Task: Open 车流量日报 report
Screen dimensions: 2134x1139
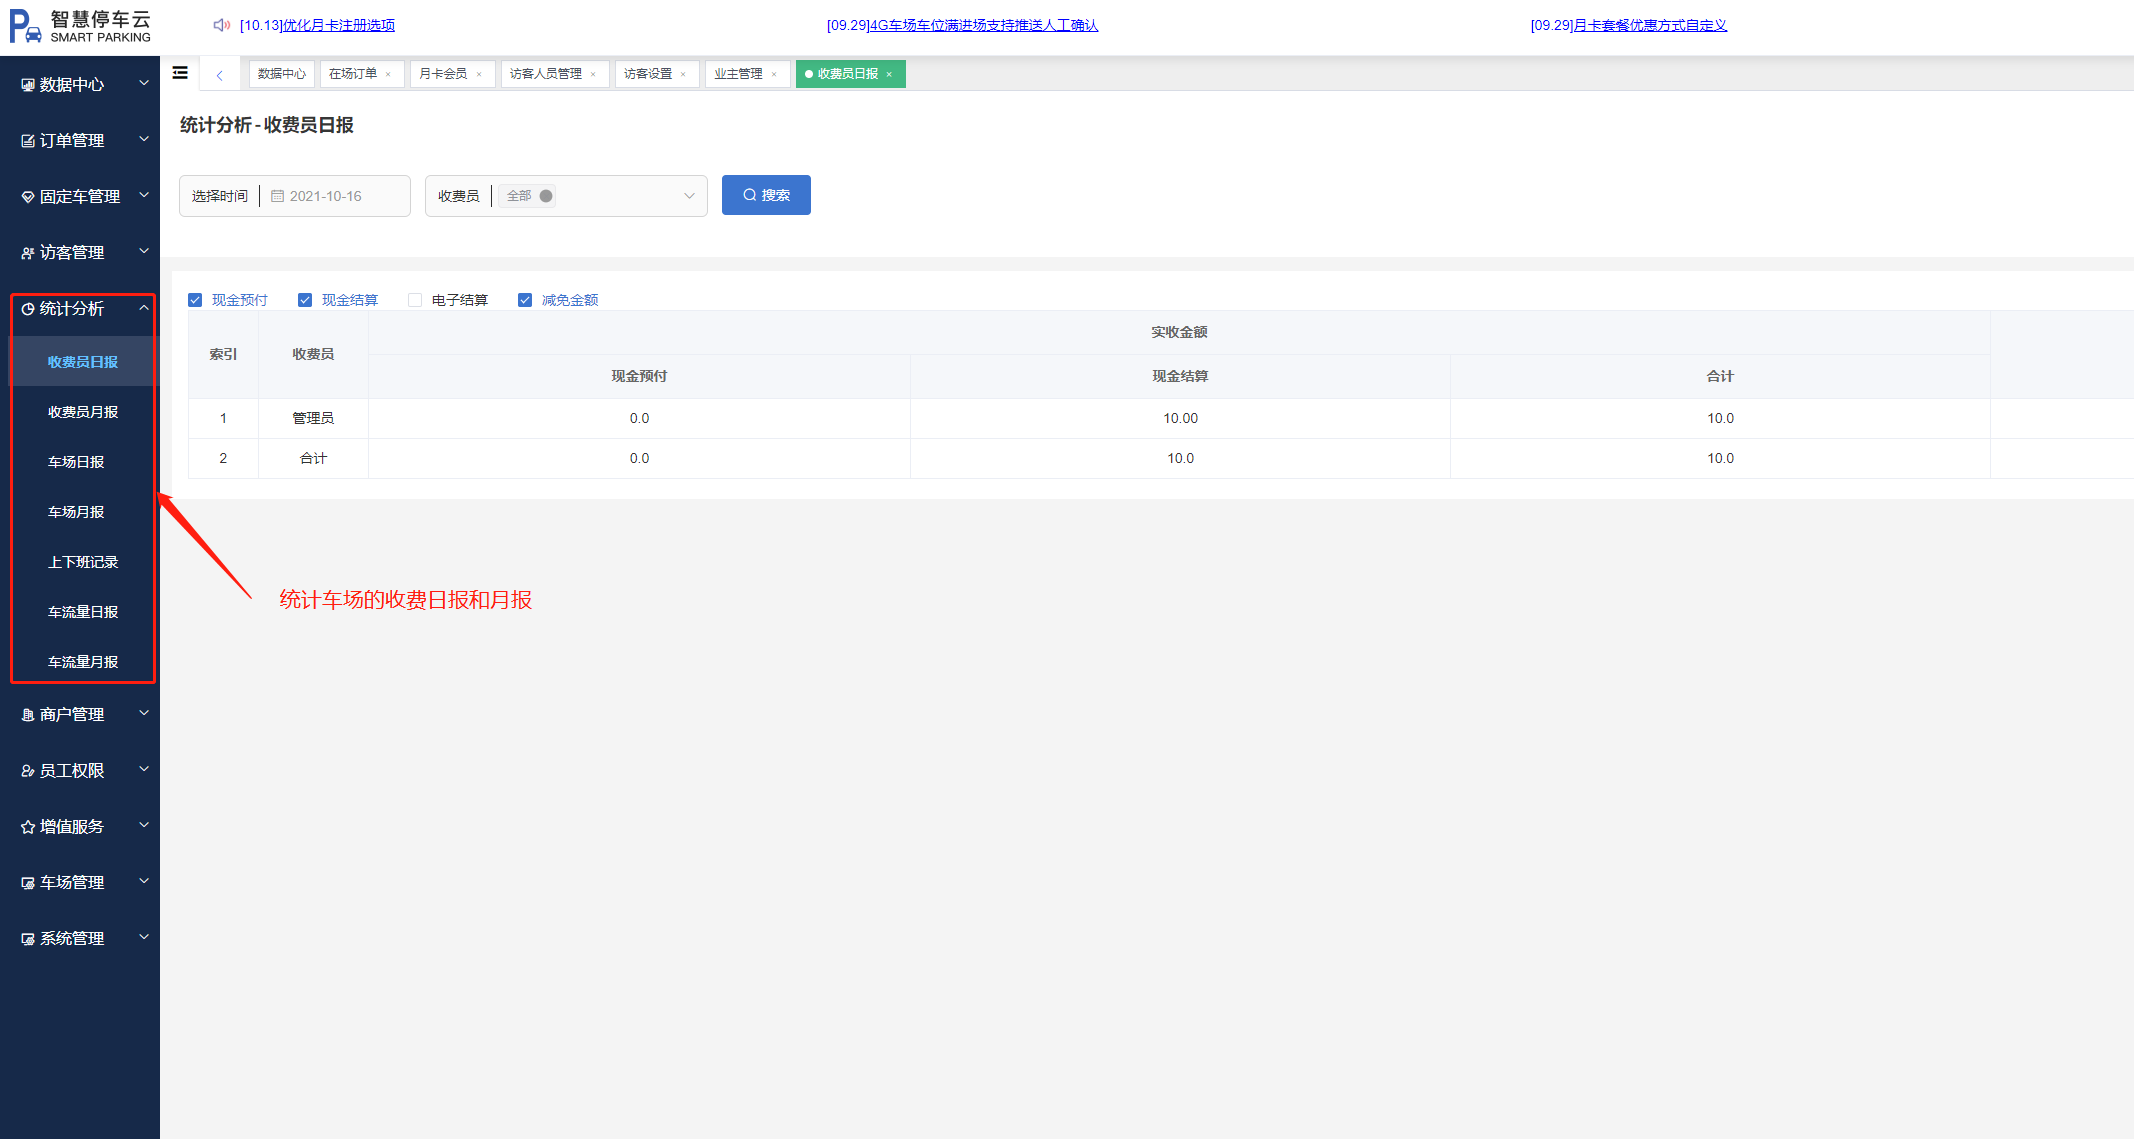Action: pos(83,612)
